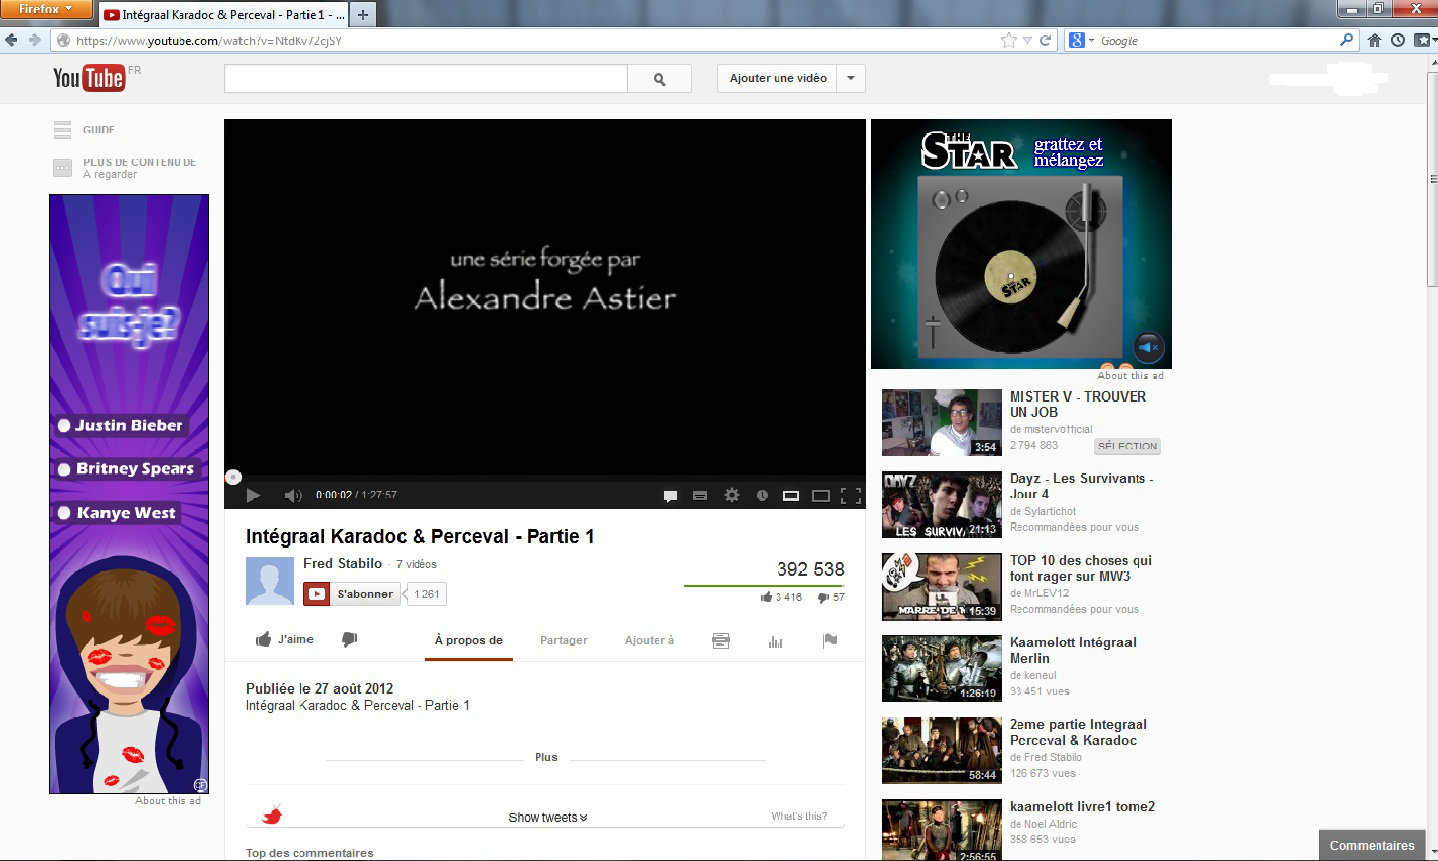The image size is (1438, 861).
Task: Open the Commentaires panel button
Action: point(1372,845)
